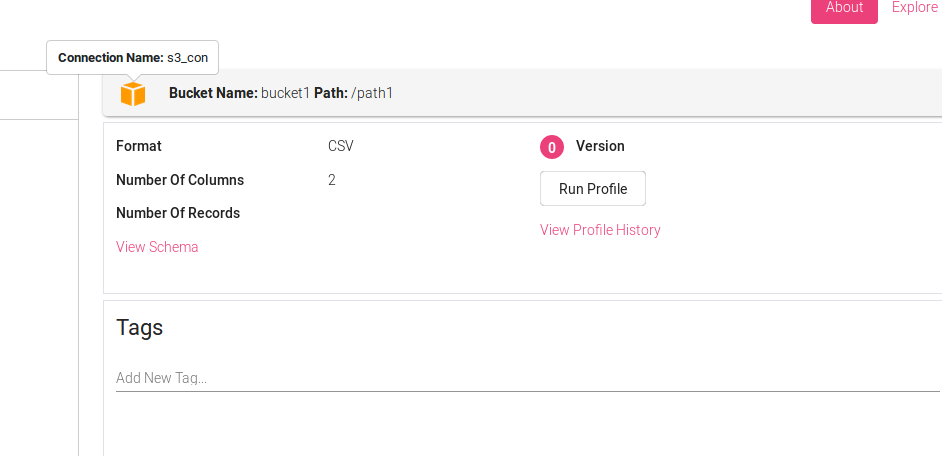Select the column count value 2
The image size is (942, 456).
(x=332, y=180)
